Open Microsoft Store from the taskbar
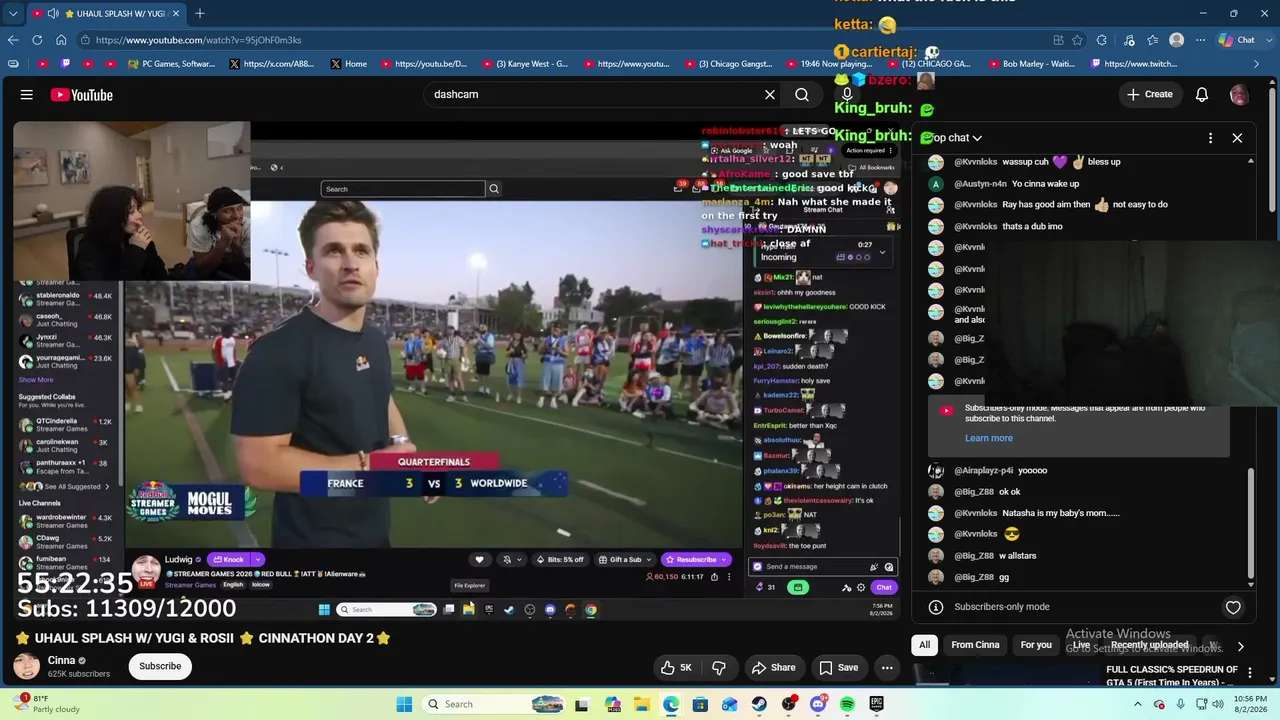Image resolution: width=1280 pixels, height=720 pixels. click(700, 704)
